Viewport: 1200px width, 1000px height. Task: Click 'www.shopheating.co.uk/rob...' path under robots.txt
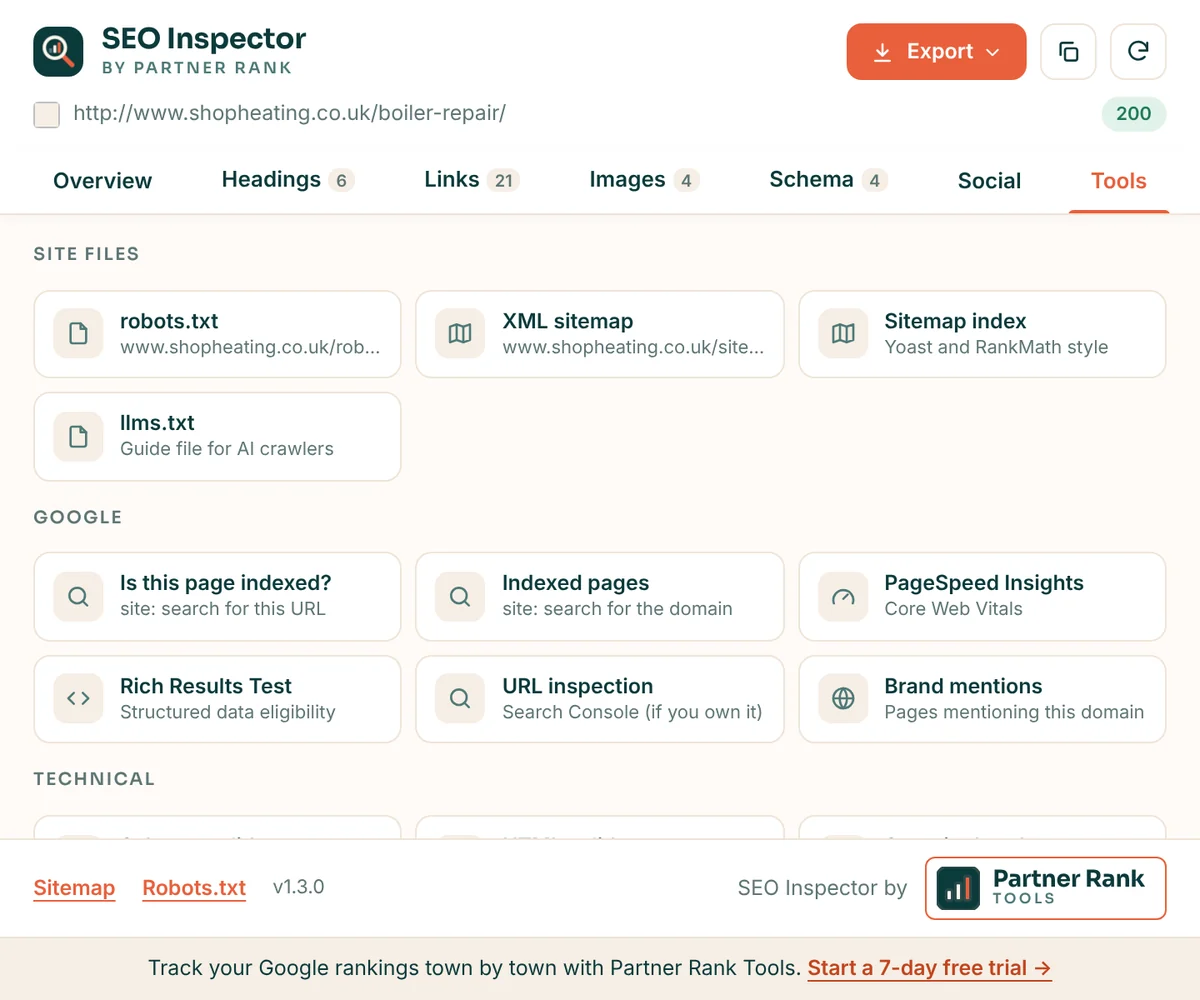250,347
